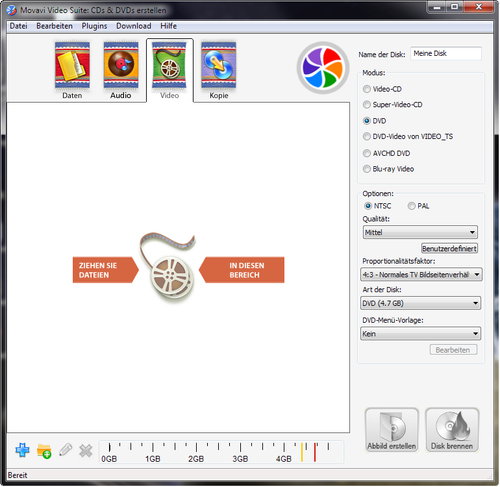Open the Download menu
The height and width of the screenshot is (487, 500).
pyautogui.click(x=134, y=26)
